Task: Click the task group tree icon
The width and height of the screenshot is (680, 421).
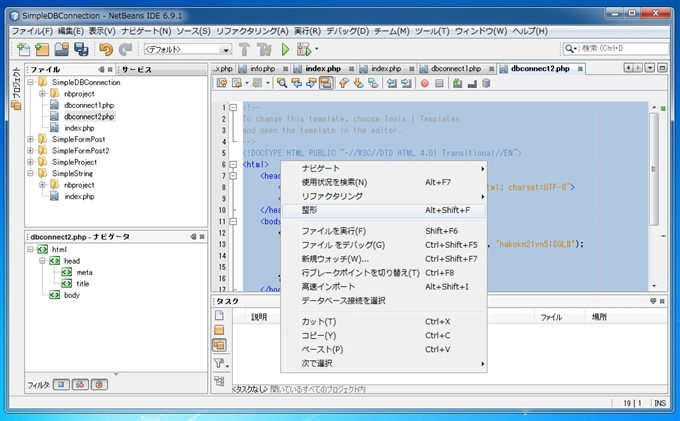Action: click(219, 381)
